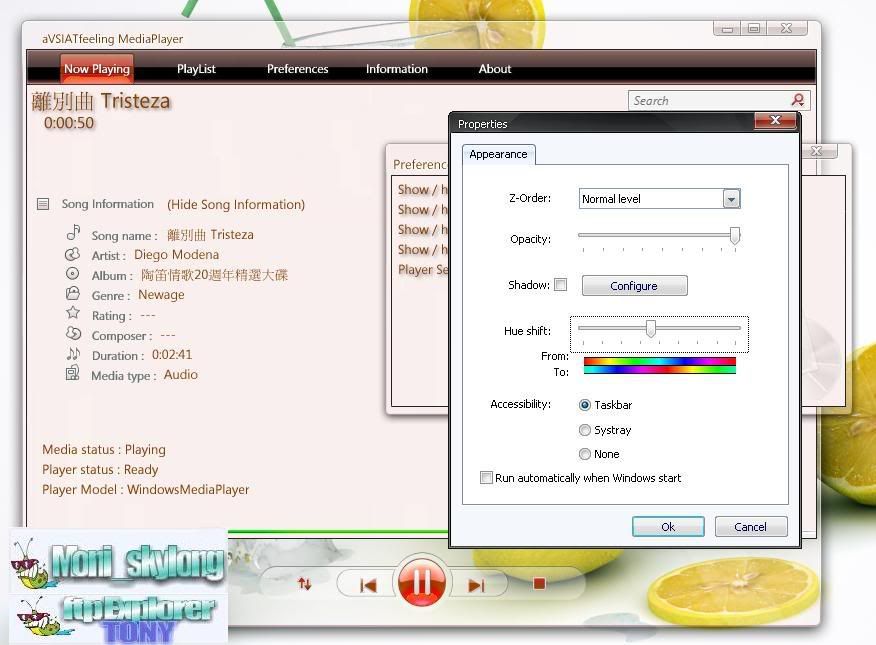Viewport: 876px width, 645px height.
Task: Adjust the Opacity slider
Action: tap(735, 236)
